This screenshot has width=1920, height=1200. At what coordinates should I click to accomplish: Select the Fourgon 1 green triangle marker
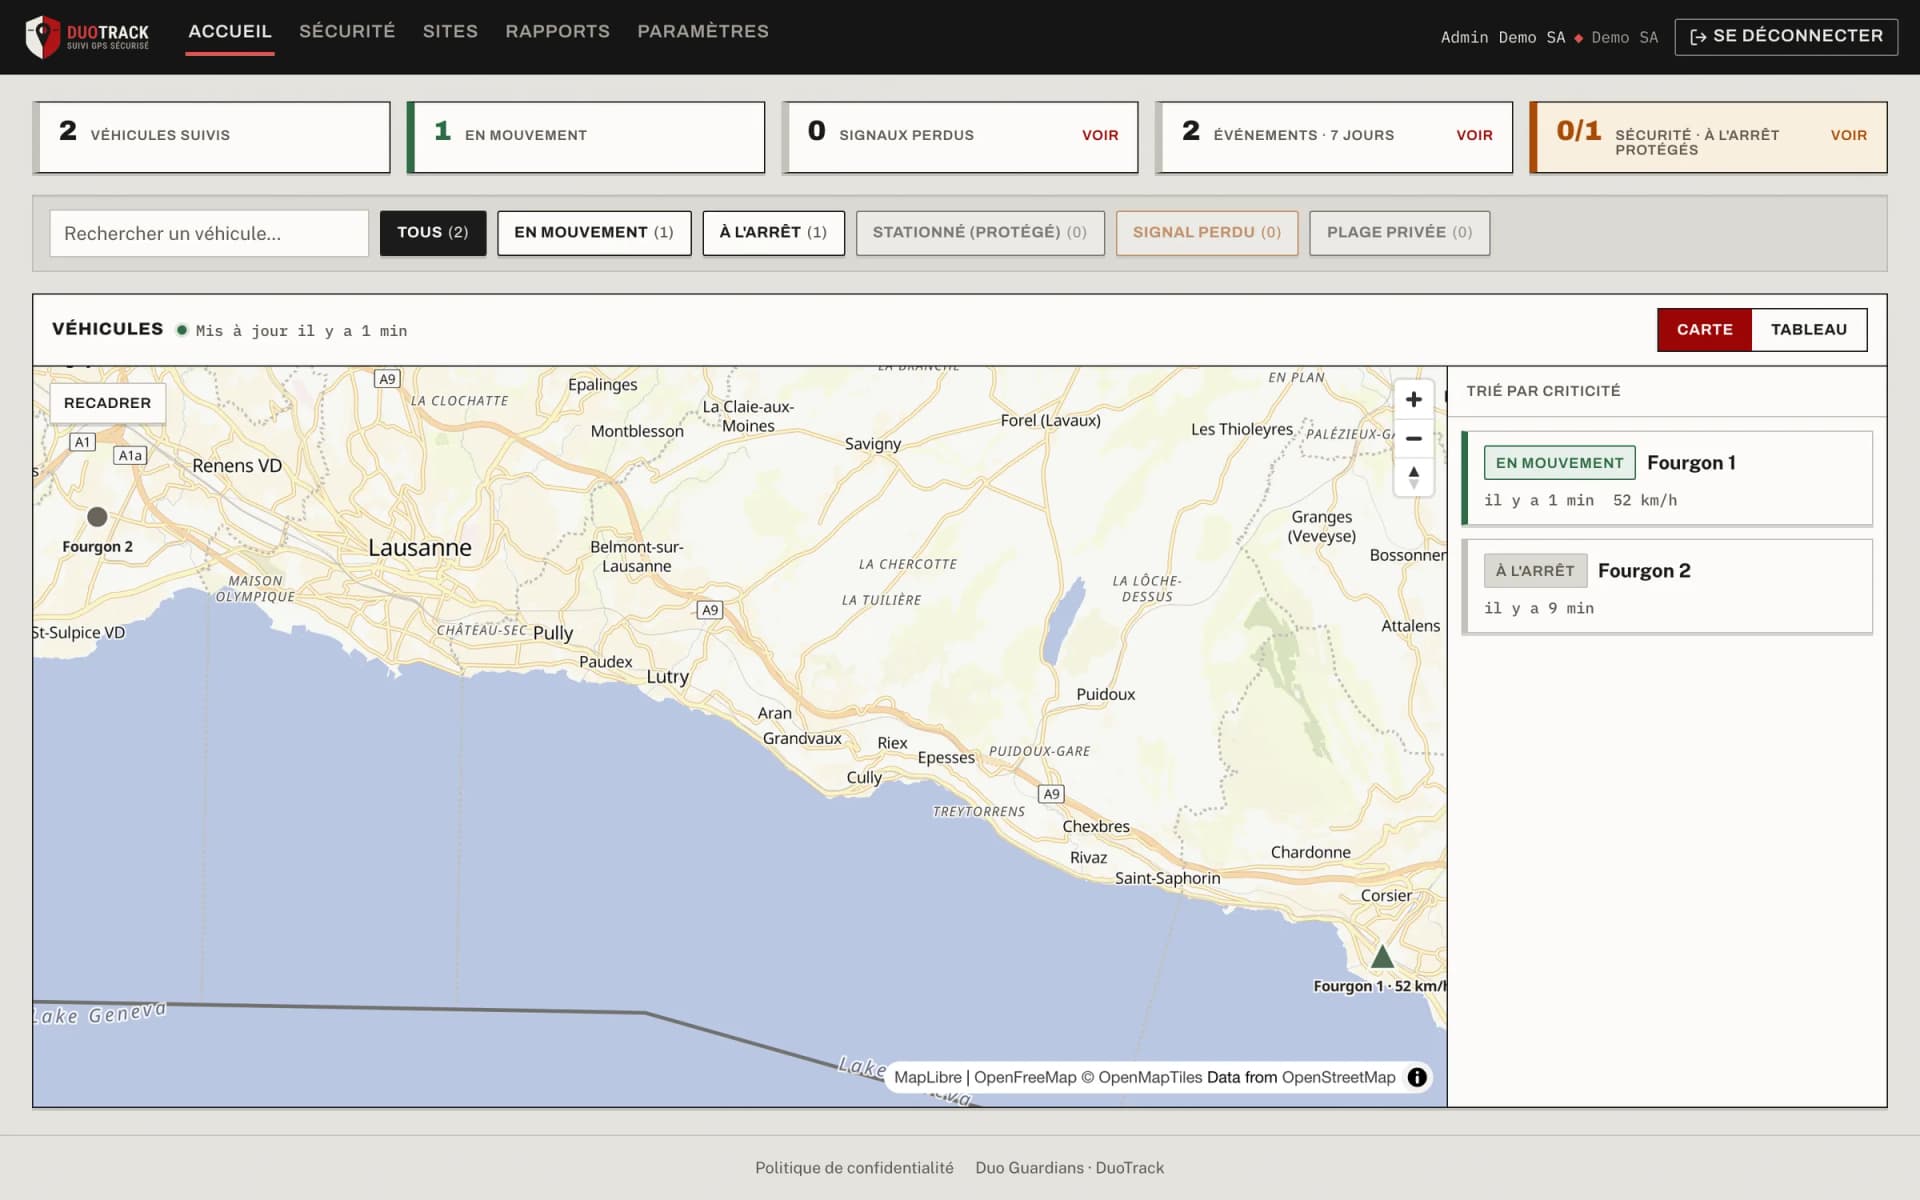click(1382, 957)
